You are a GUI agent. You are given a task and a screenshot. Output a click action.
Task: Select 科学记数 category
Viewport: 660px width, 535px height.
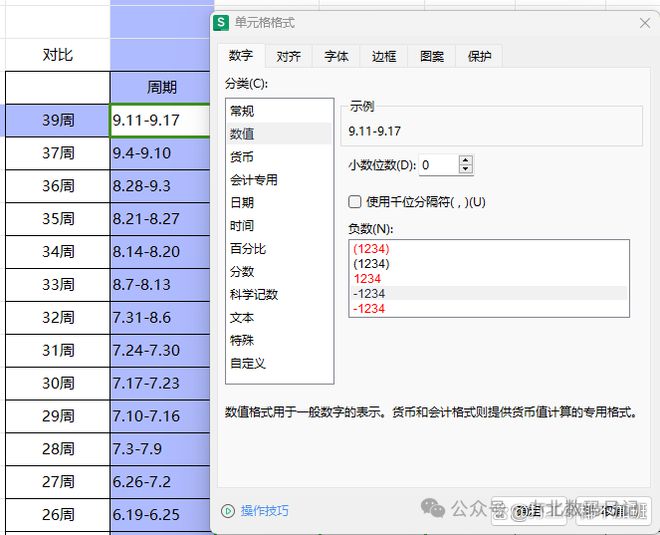[x=279, y=294]
